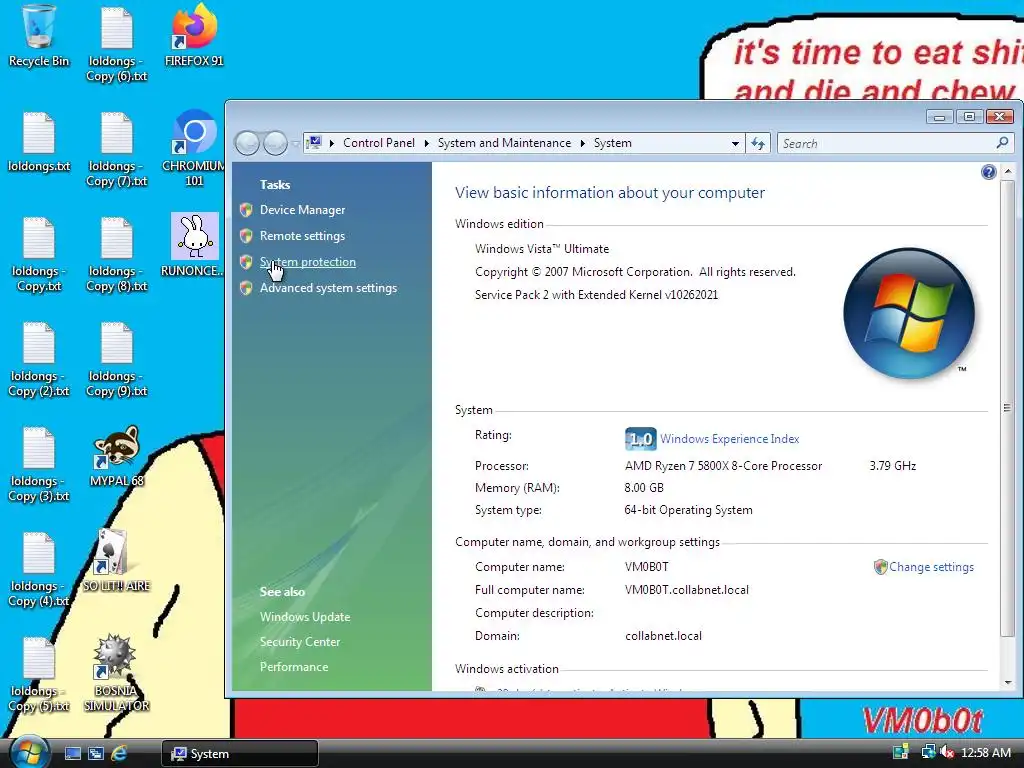Select loldongs - Copy (8).txt file
Image resolution: width=1024 pixels, height=768 pixels.
coord(116,254)
